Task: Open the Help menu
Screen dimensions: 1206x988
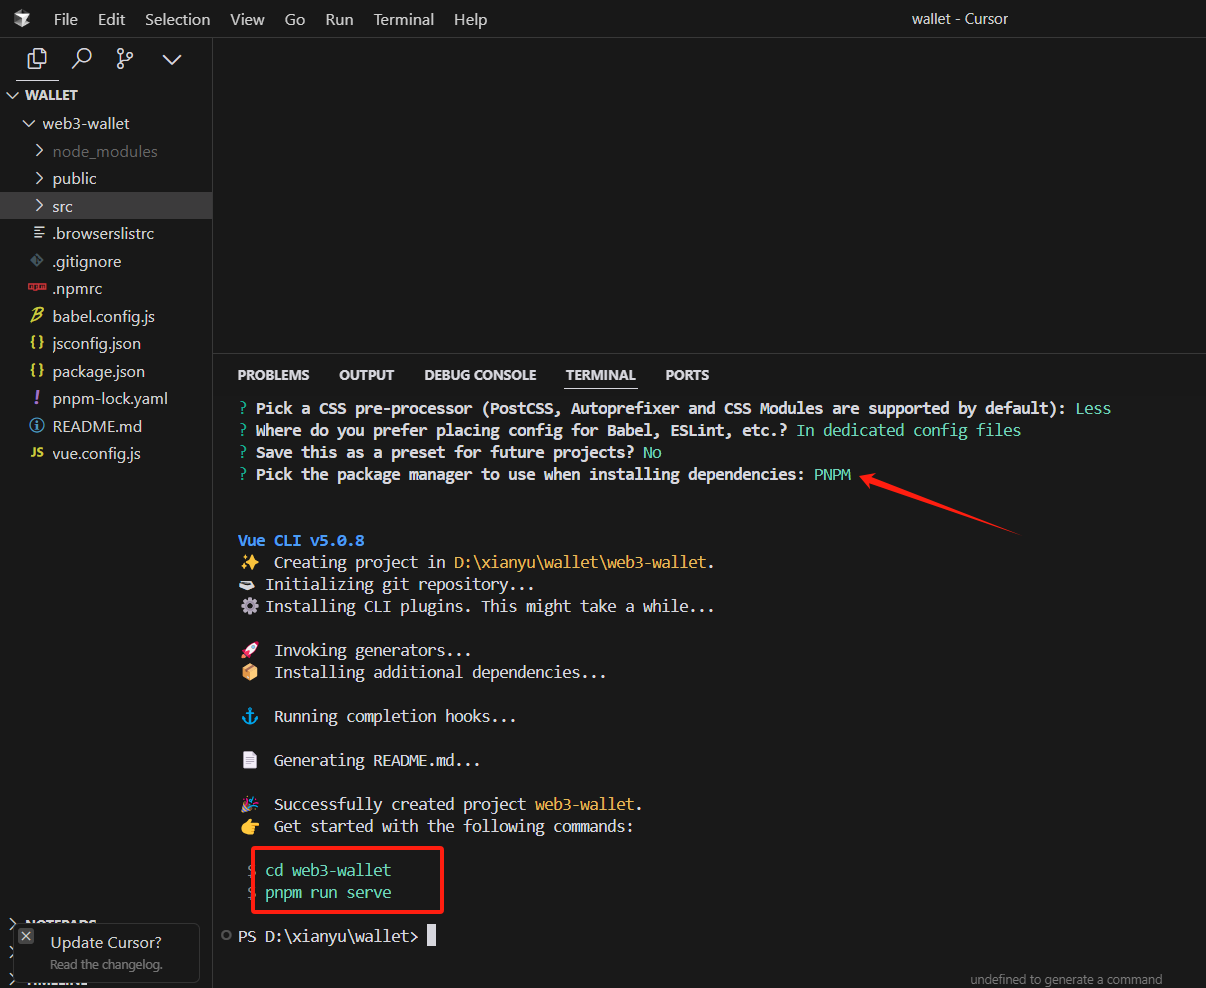Action: 470,19
